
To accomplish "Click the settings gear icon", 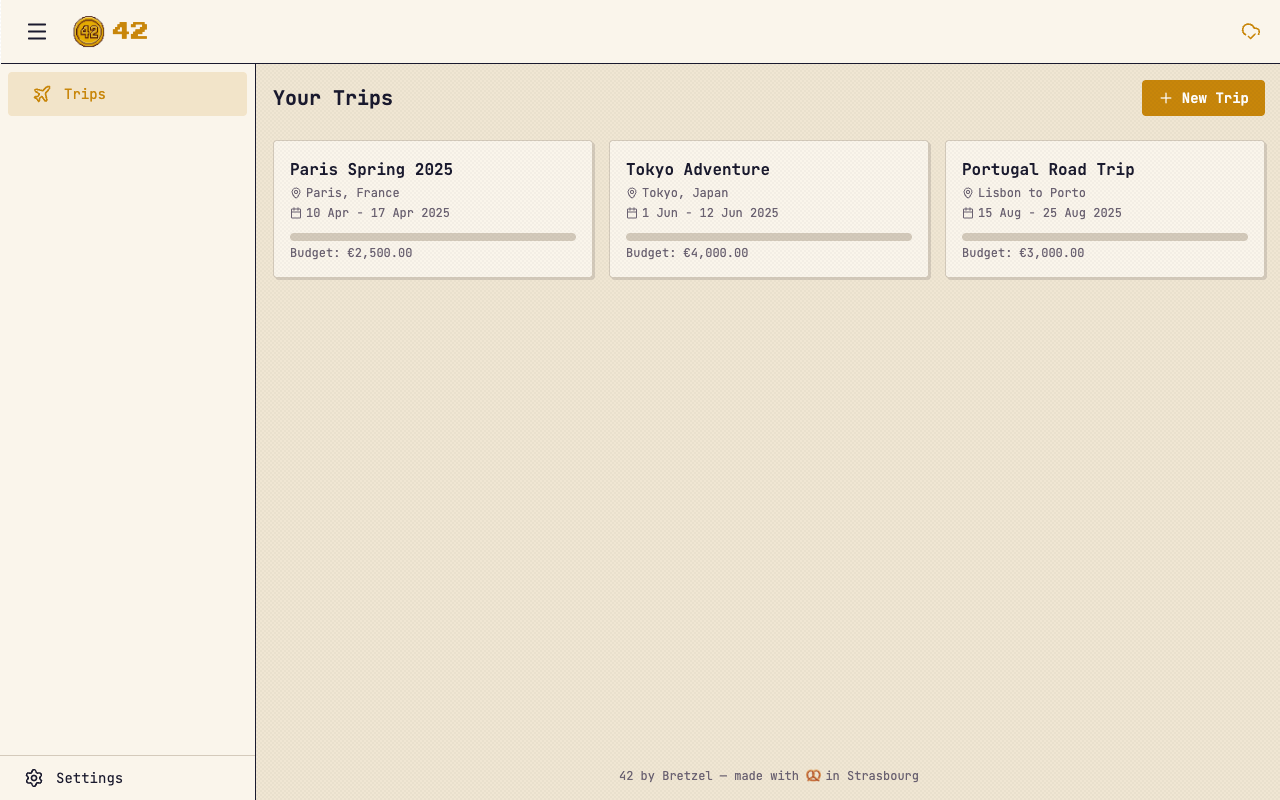I will (34, 777).
